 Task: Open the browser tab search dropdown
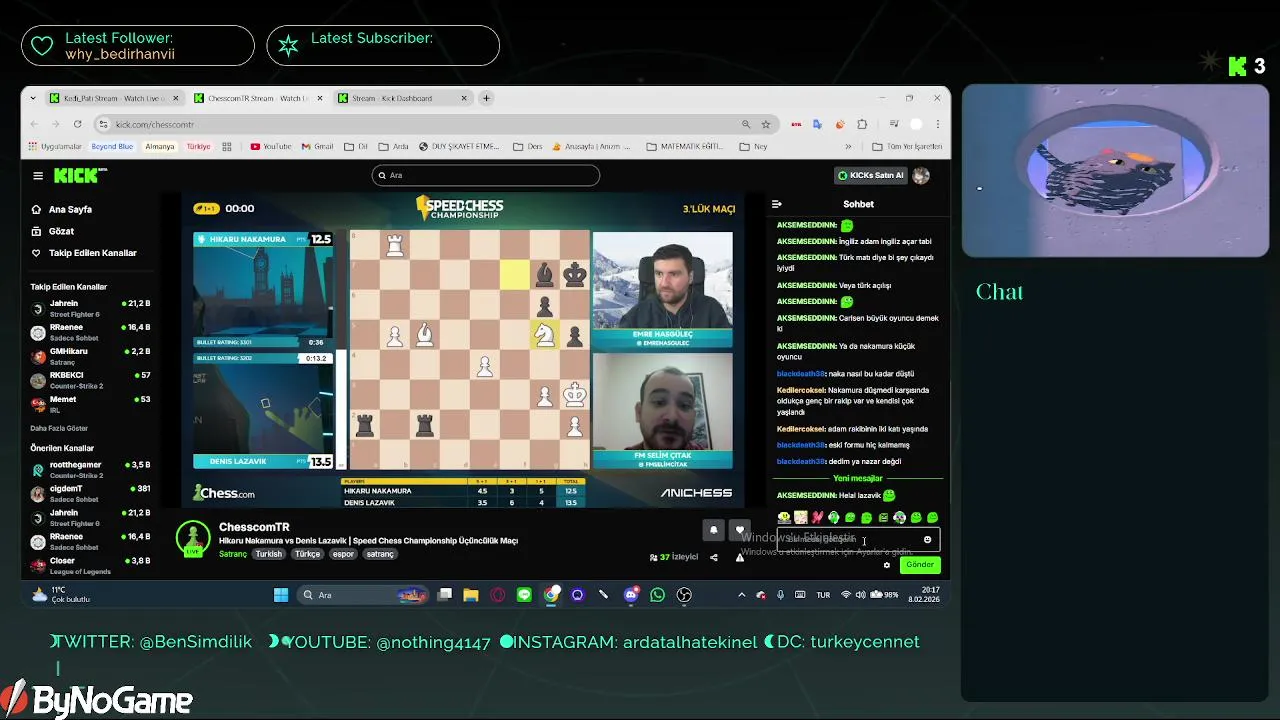(33, 98)
